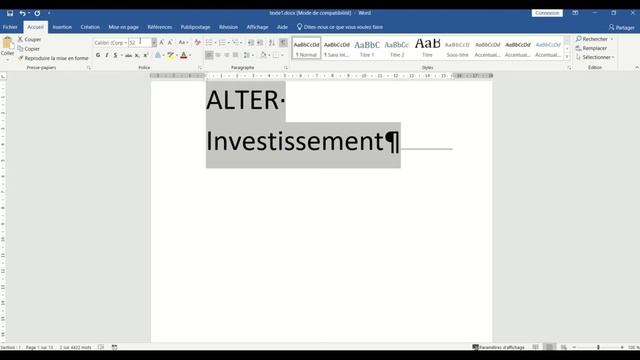Apply the Titre 1 style
Viewport: 640px width, 360px height.
pyautogui.click(x=367, y=48)
